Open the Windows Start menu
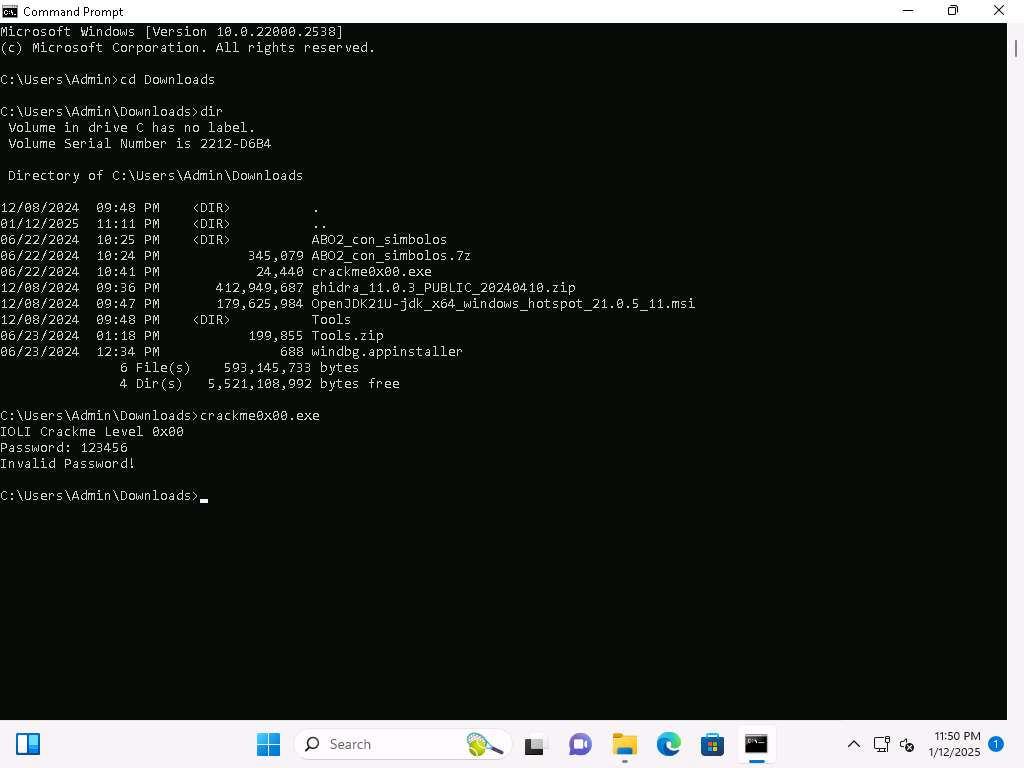Image resolution: width=1024 pixels, height=768 pixels. pyautogui.click(x=268, y=744)
